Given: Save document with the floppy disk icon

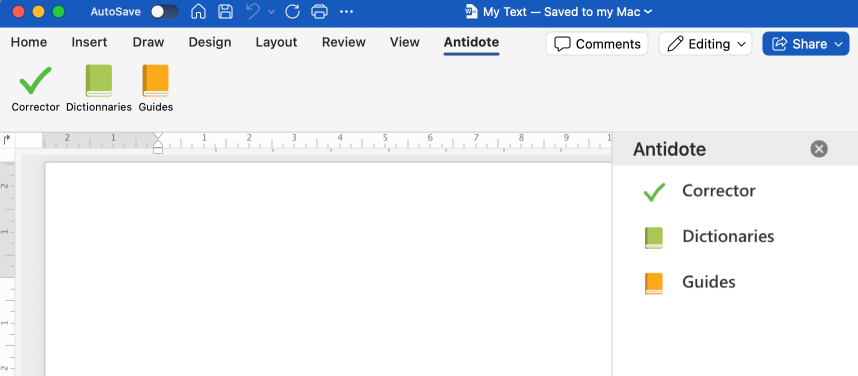Looking at the screenshot, I should 225,11.
